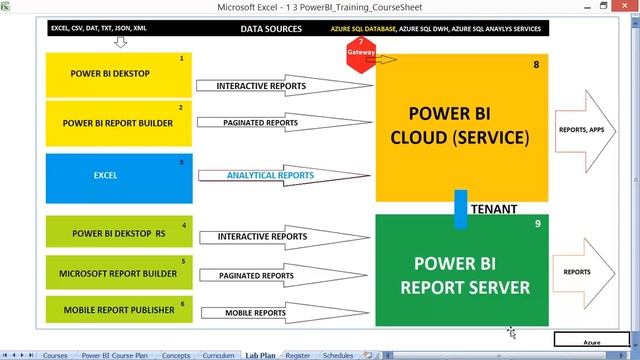This screenshot has height=360, width=640.
Task: Jump to last sheet tab arrow
Action: pyautogui.click(x=31, y=356)
